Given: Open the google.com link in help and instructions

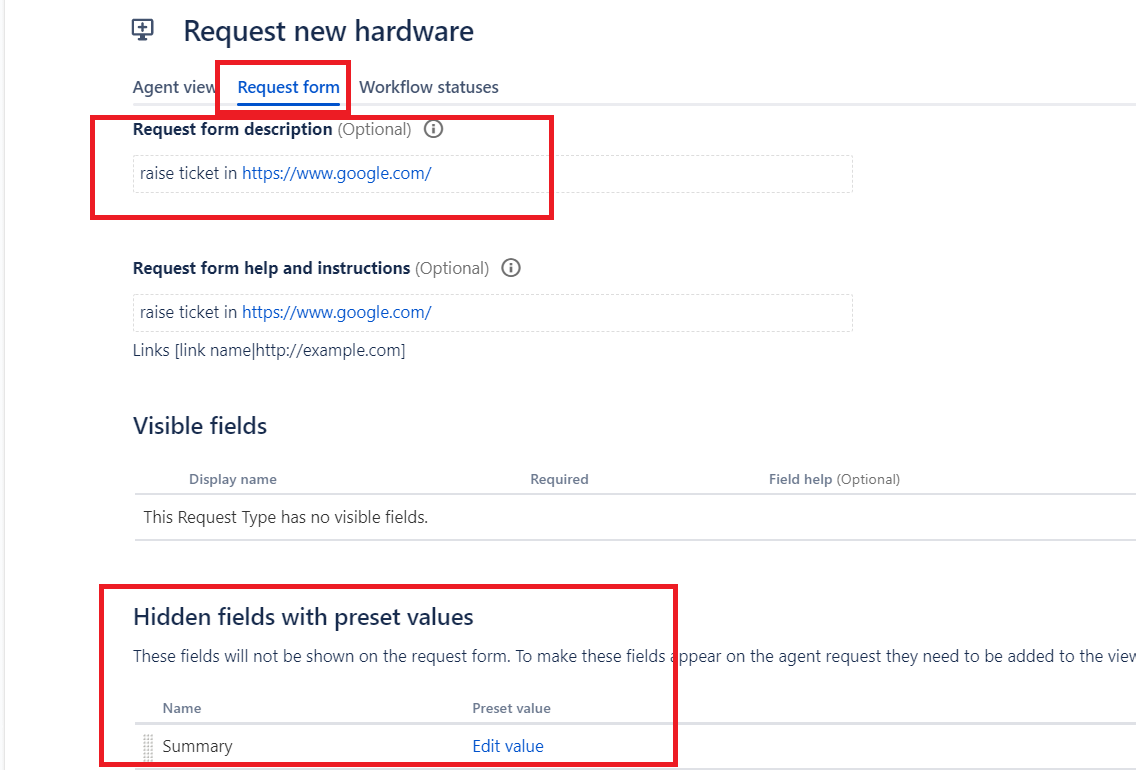Looking at the screenshot, I should [336, 312].
